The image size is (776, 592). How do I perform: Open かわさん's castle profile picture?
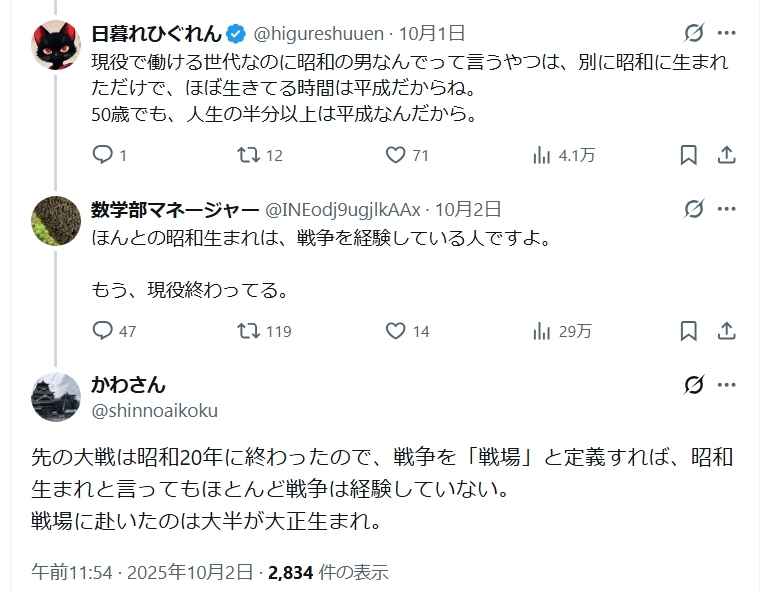[x=57, y=397]
